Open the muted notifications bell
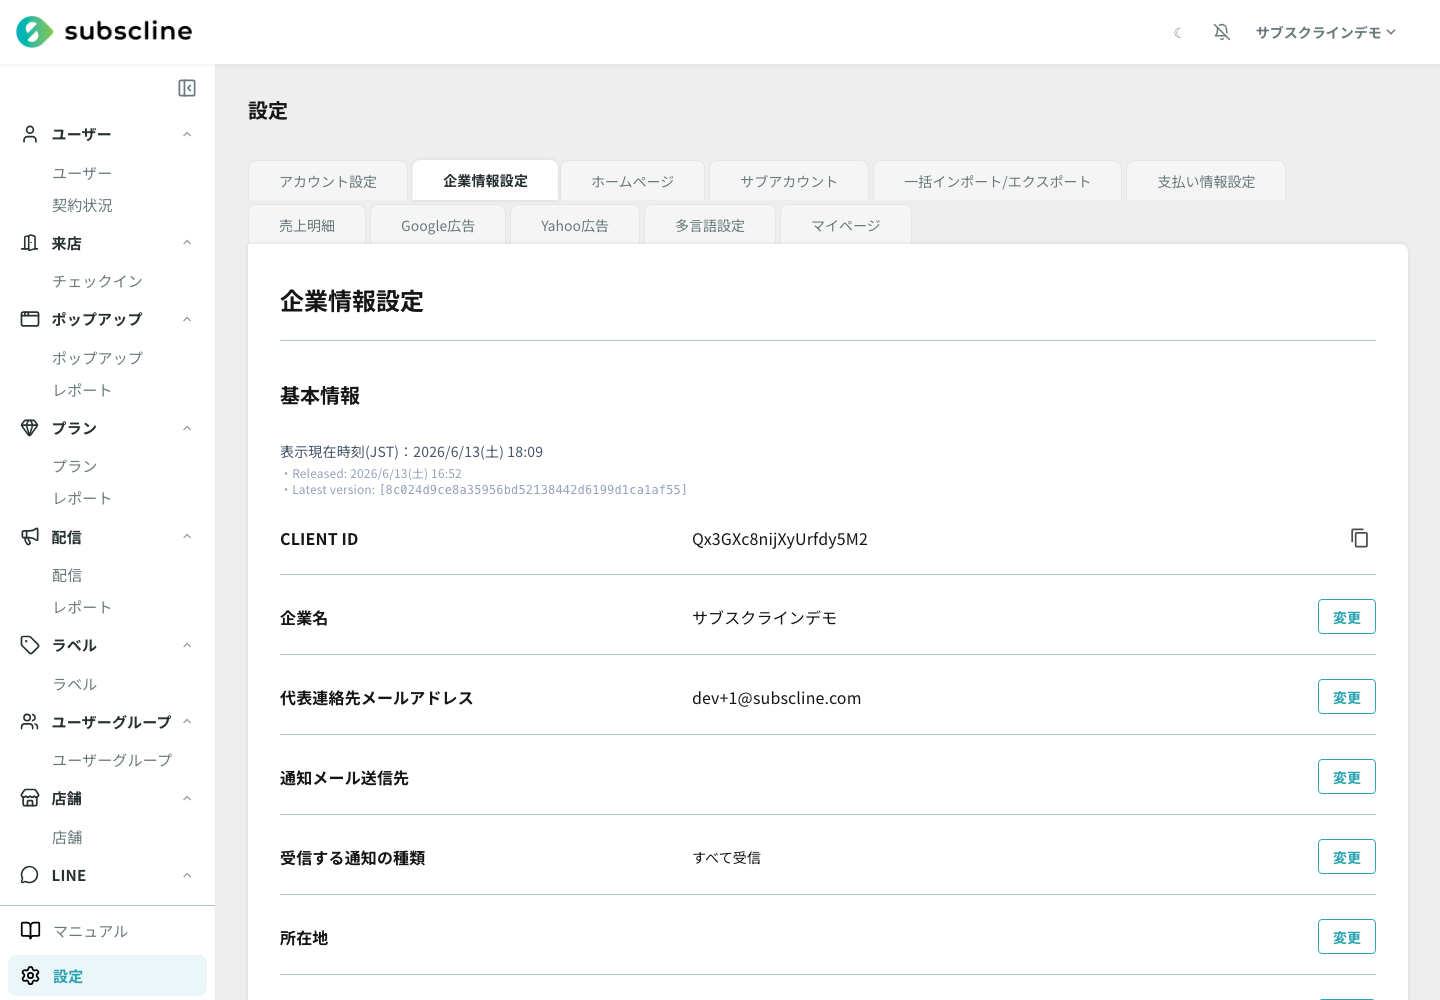This screenshot has height=1000, width=1440. click(x=1222, y=32)
